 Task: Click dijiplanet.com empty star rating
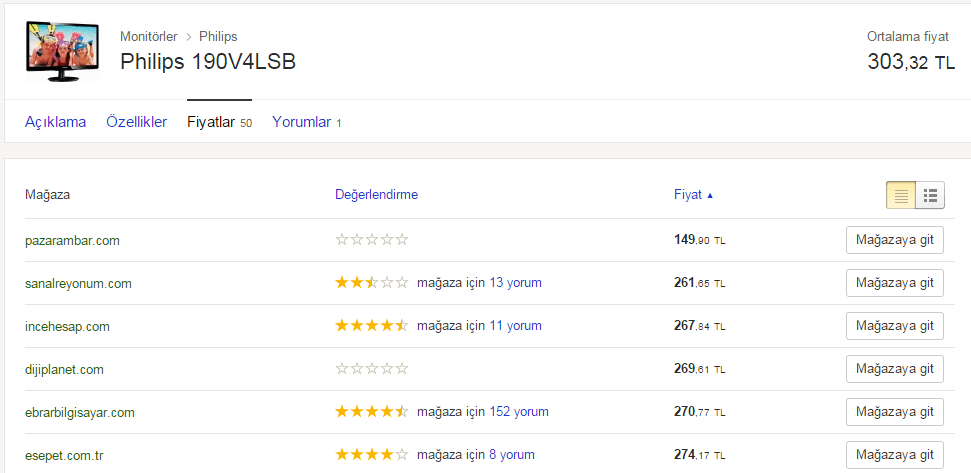372,369
